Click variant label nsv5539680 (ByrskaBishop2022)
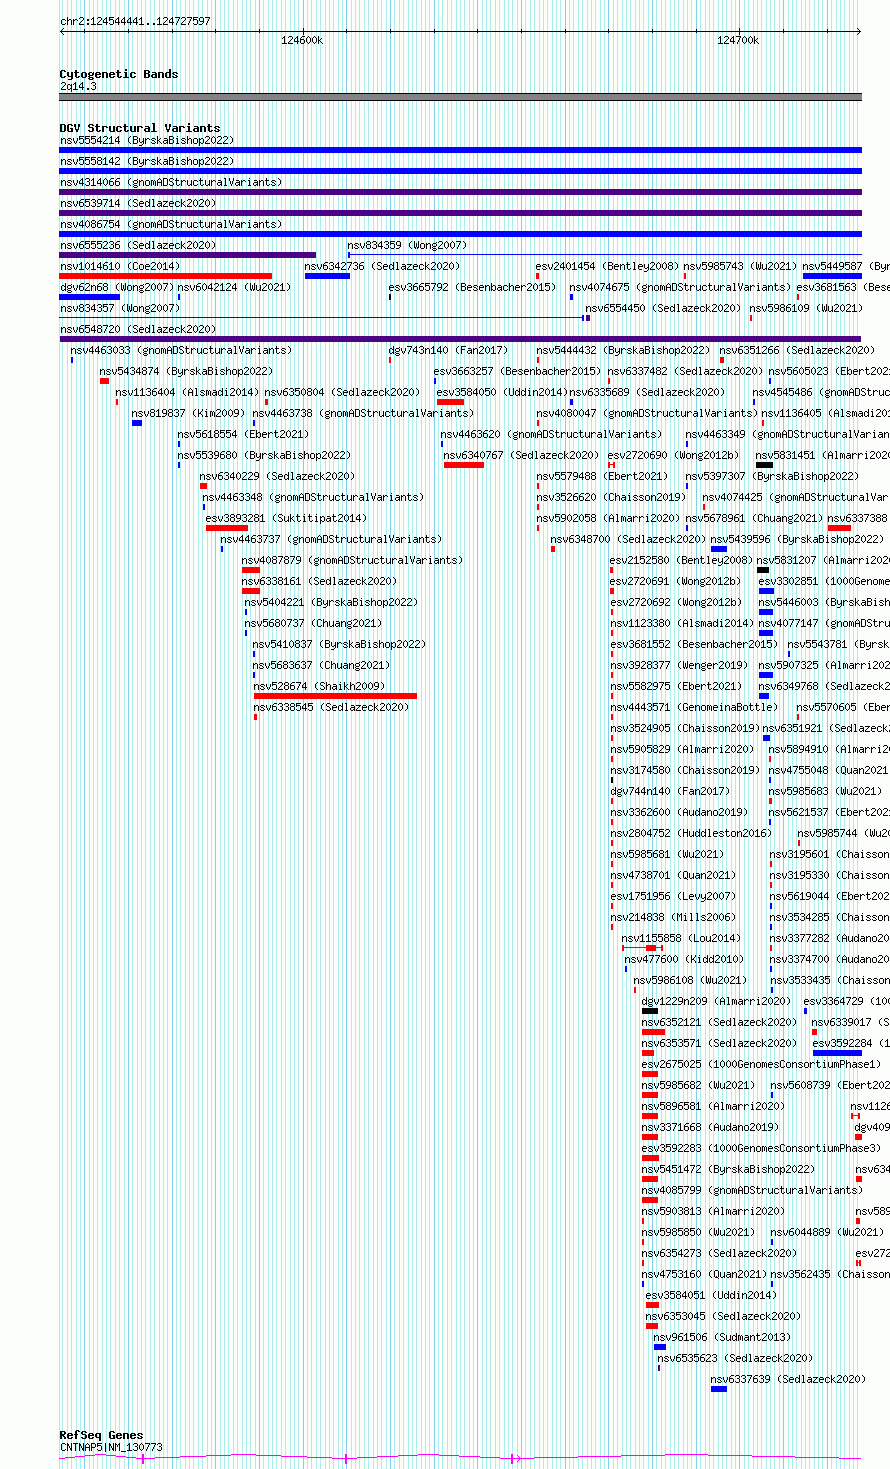Image resolution: width=890 pixels, height=1469 pixels. (x=264, y=456)
